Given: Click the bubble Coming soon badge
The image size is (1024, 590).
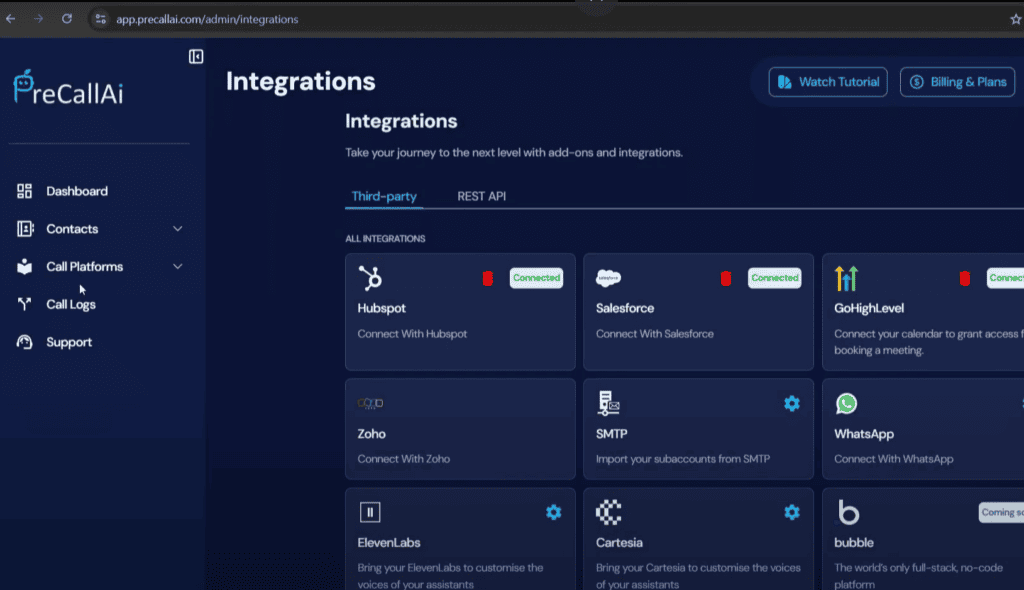Looking at the screenshot, I should pos(1001,512).
